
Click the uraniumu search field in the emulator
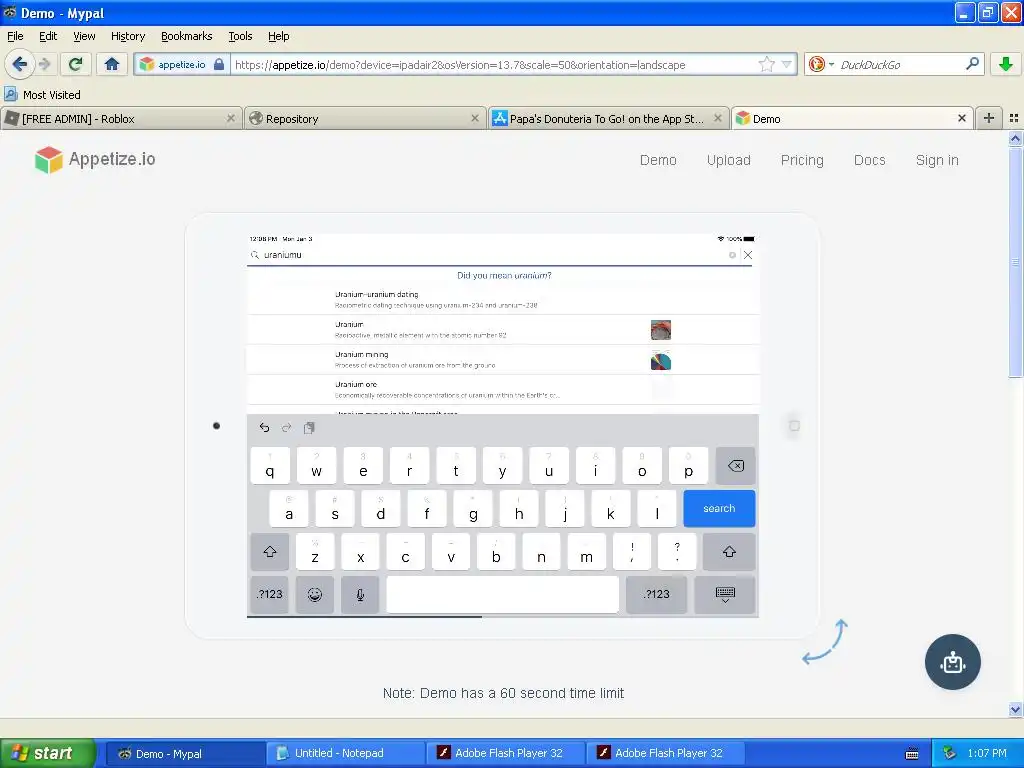490,255
